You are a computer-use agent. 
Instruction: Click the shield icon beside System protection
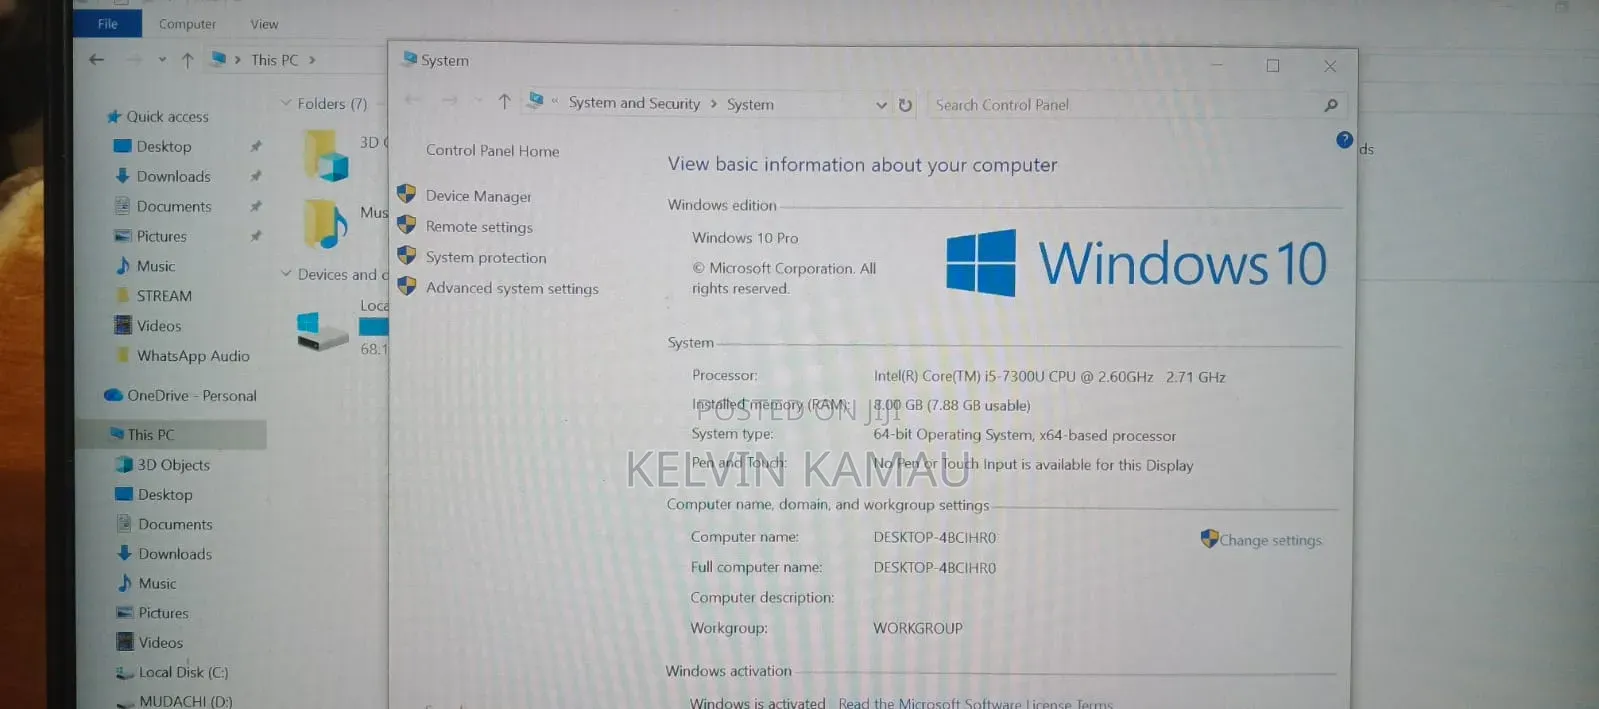pyautogui.click(x=406, y=255)
